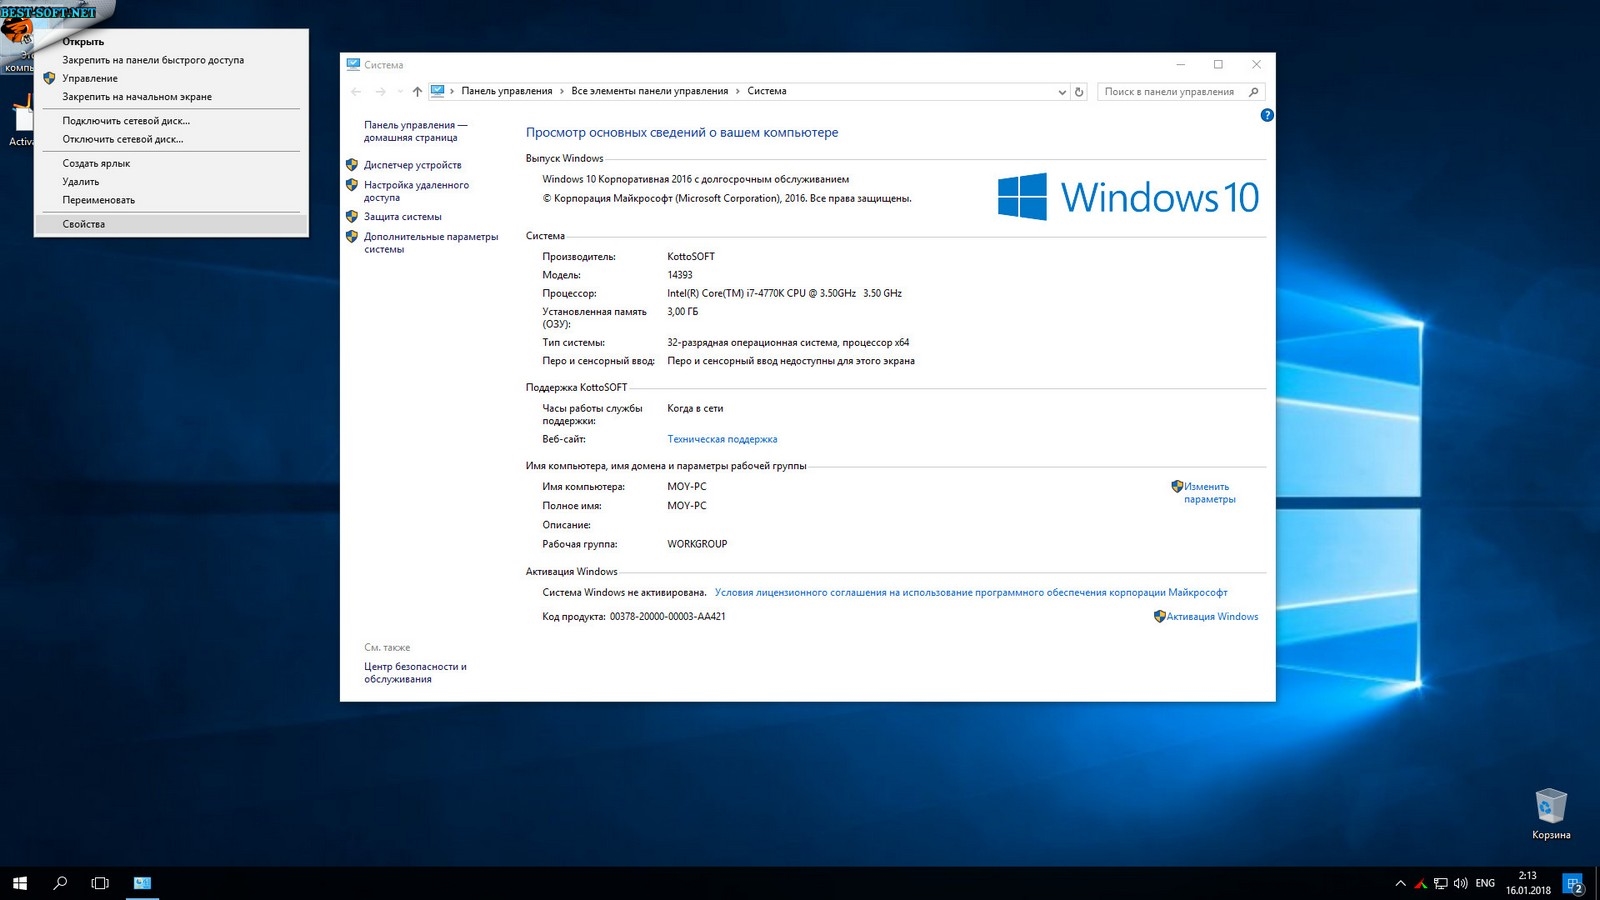Click the search magnifier icon in Control Panel

1254,92
